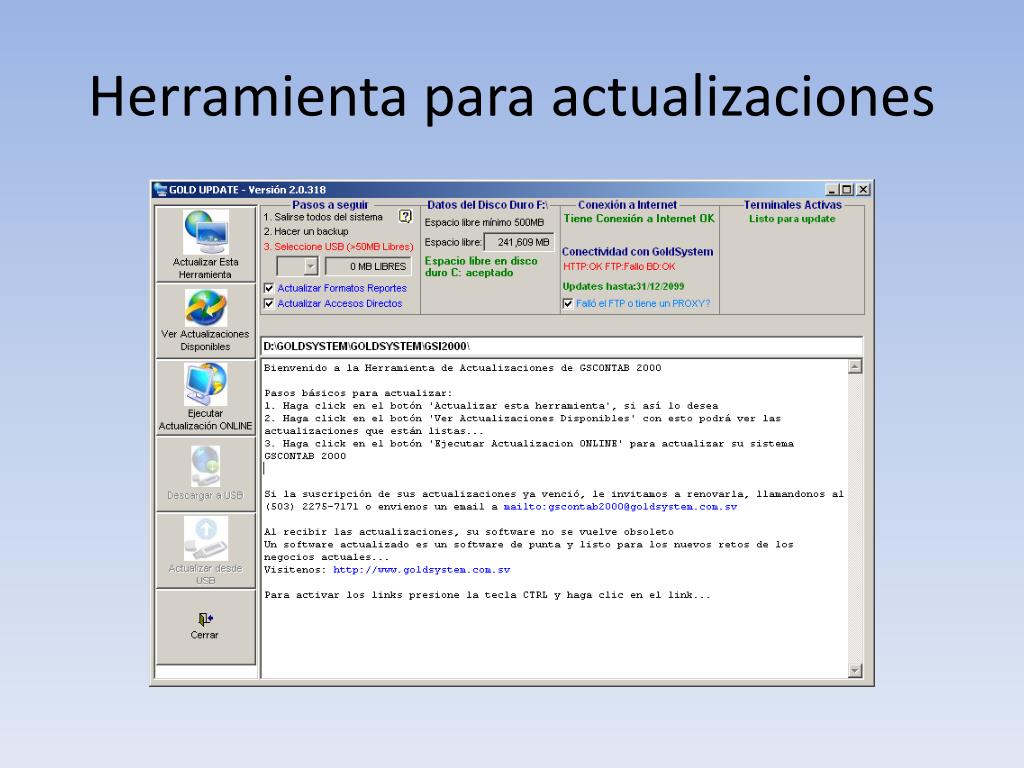The width and height of the screenshot is (1024, 768).
Task: Click '1. Salirse todos del sistema' step
Action: click(x=323, y=217)
